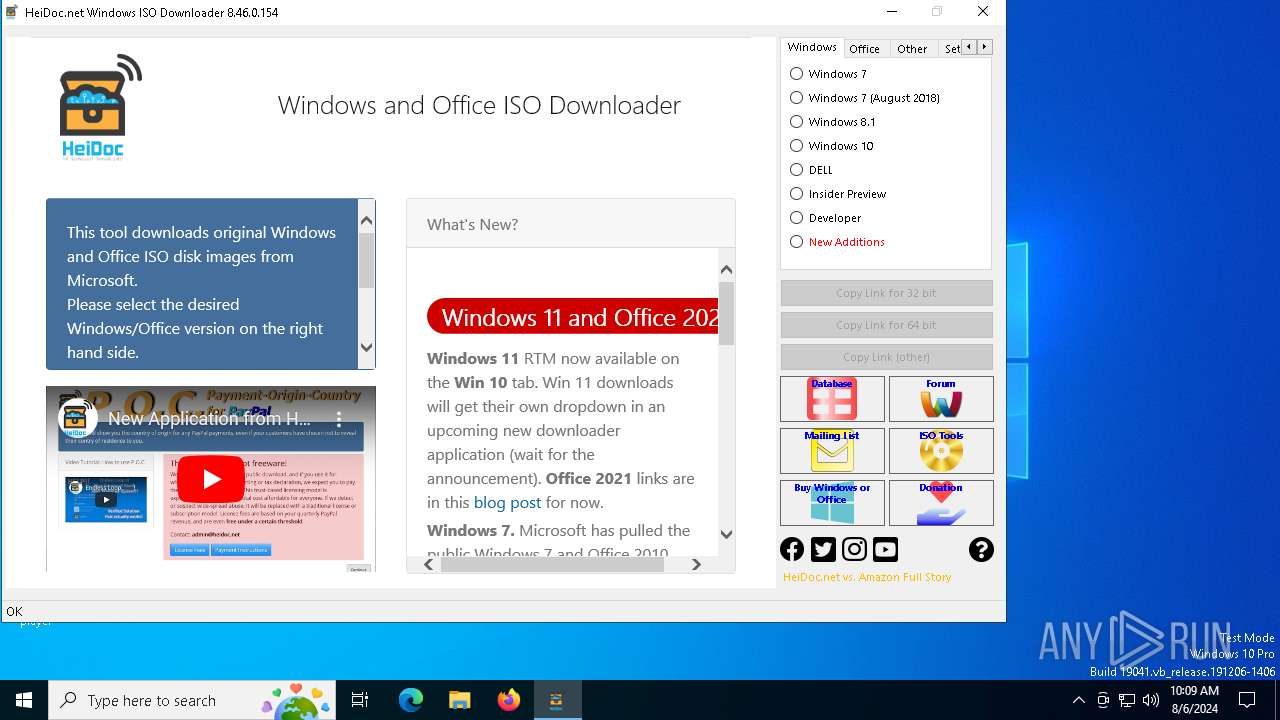Select Windows 7 (August 2018) option
This screenshot has height=720, width=1280.
pos(796,97)
